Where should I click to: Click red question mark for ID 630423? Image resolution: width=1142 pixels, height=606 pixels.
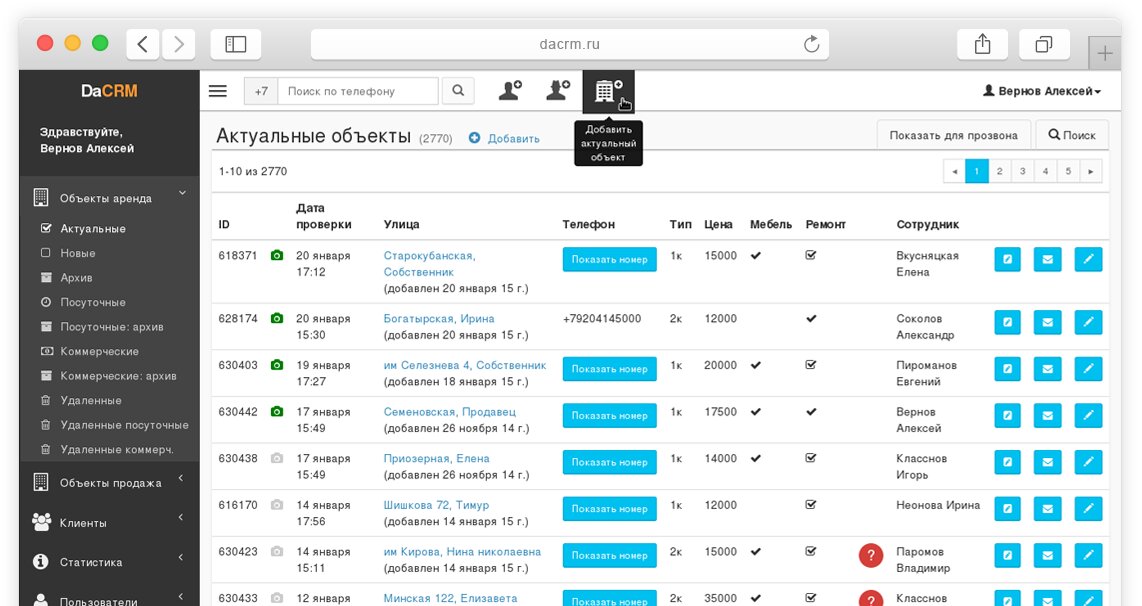[x=871, y=555]
